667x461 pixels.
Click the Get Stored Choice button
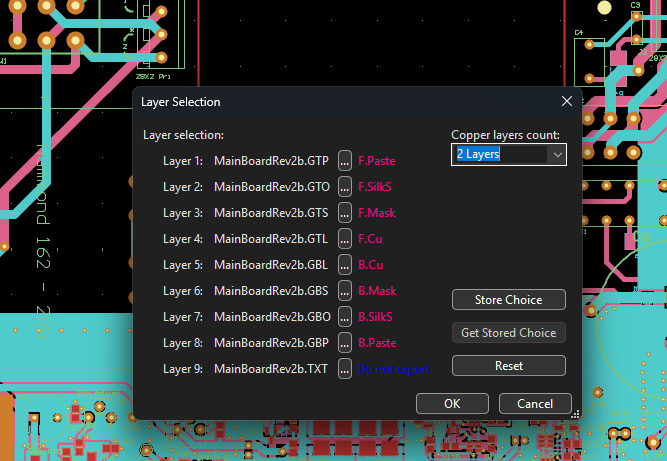509,333
